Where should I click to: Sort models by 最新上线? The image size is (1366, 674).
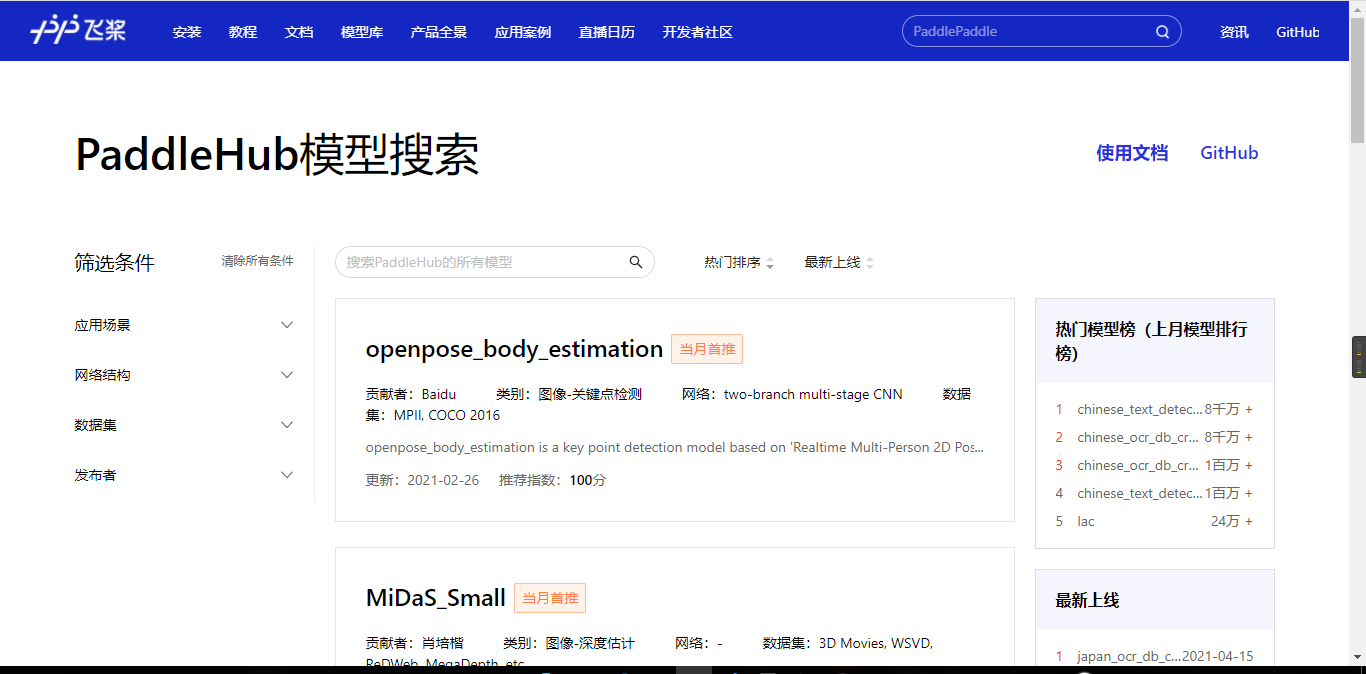pos(839,262)
